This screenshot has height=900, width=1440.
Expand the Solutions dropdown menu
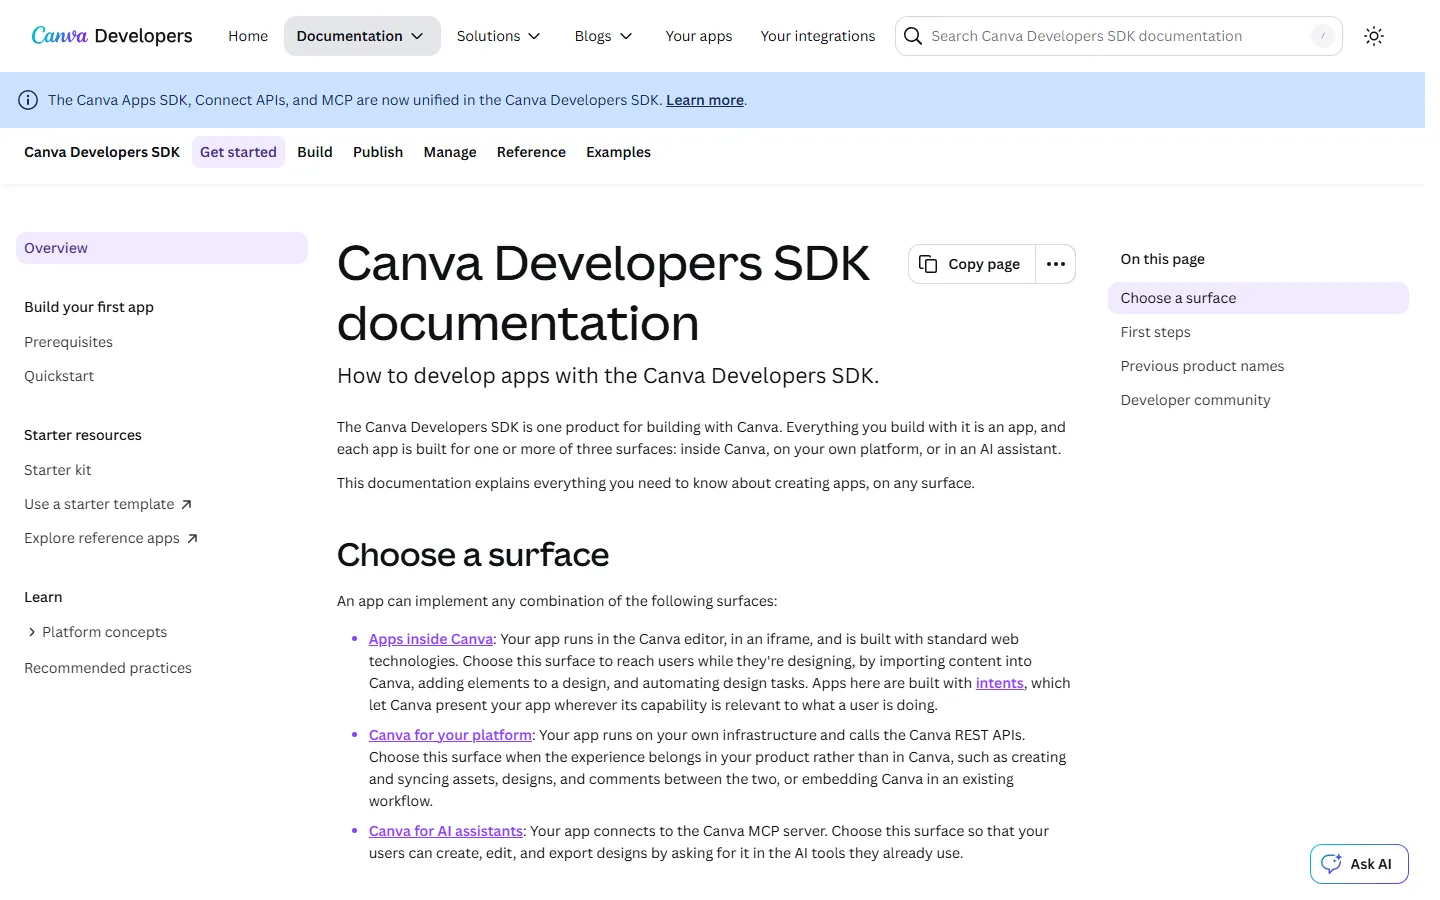pos(498,36)
